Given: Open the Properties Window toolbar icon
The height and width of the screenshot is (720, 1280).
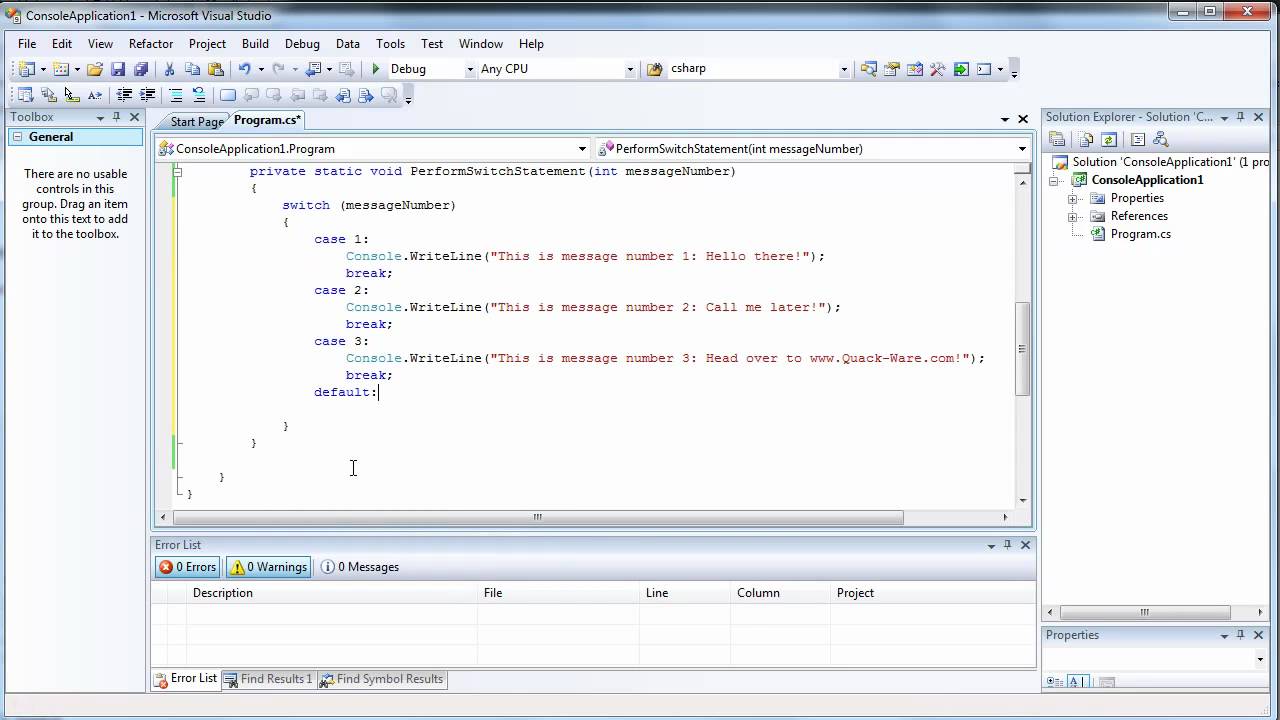Looking at the screenshot, I should [x=891, y=69].
